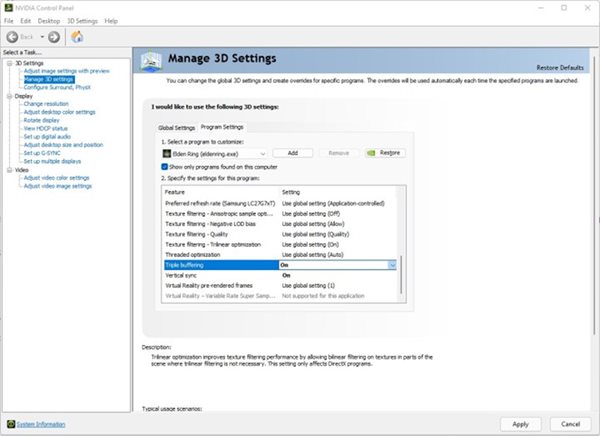Collapse the 3D Settings tree node

[10, 63]
